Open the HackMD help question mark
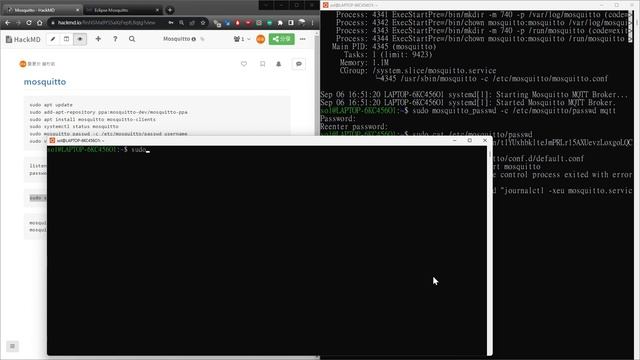This screenshot has width=640, height=360. coord(115,39)
